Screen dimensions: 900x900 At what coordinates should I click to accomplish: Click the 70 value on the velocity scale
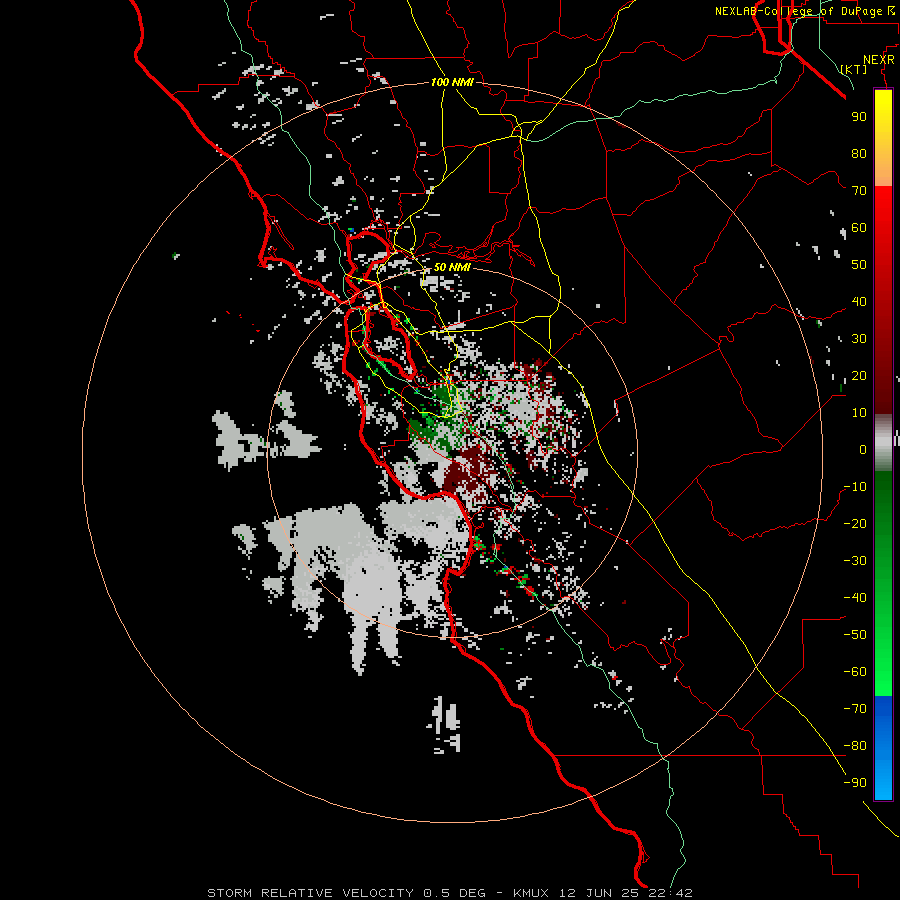click(x=859, y=191)
